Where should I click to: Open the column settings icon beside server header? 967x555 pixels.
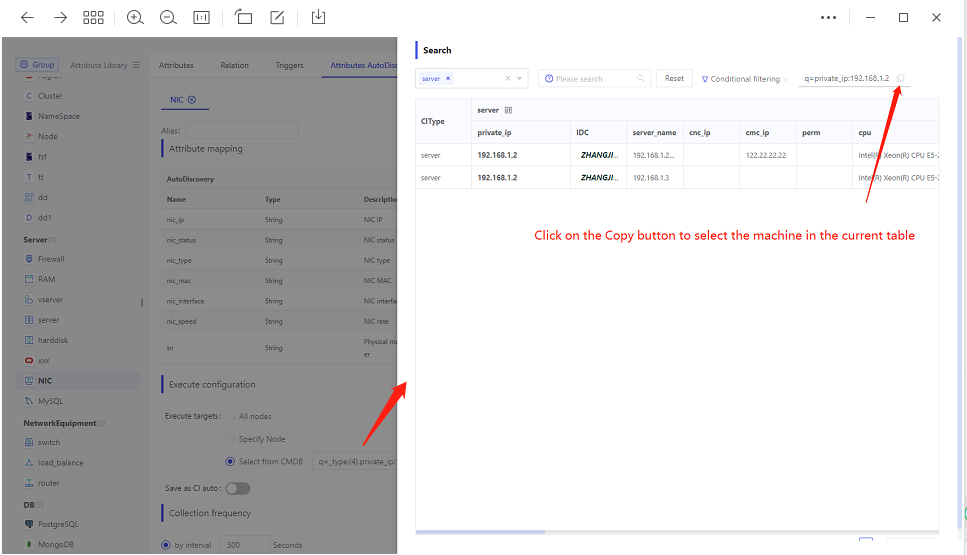[x=508, y=110]
